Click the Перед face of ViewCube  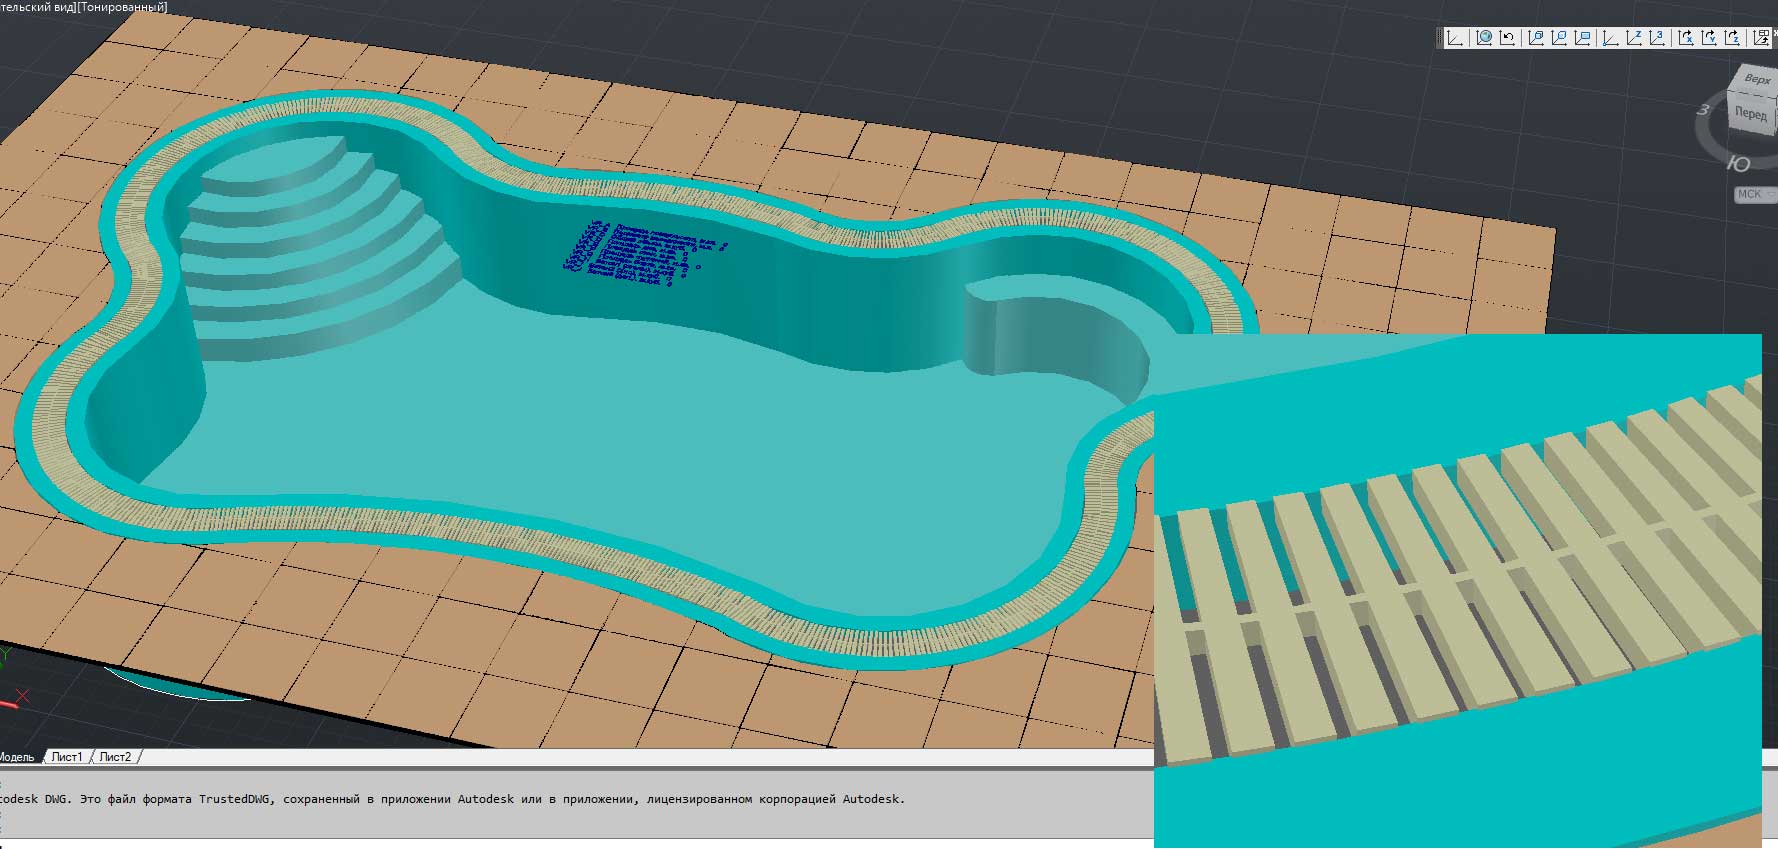[x=1750, y=114]
